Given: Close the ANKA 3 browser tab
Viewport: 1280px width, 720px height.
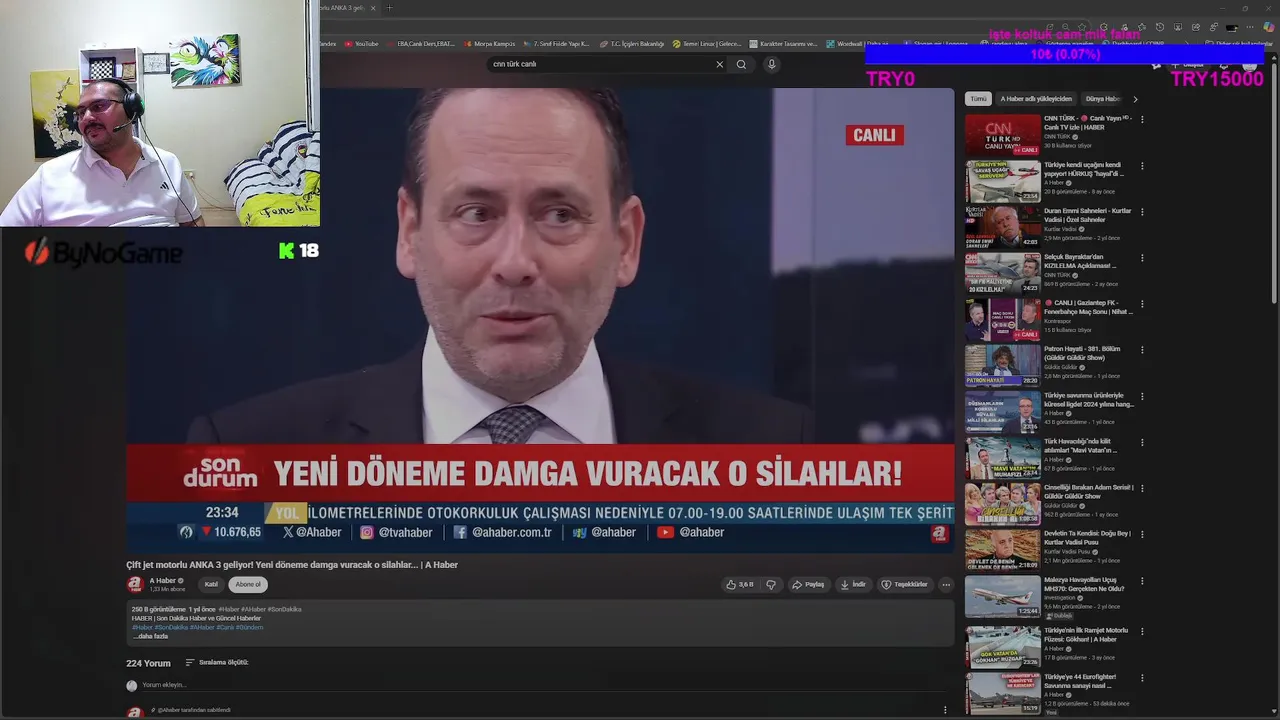Looking at the screenshot, I should (373, 8).
